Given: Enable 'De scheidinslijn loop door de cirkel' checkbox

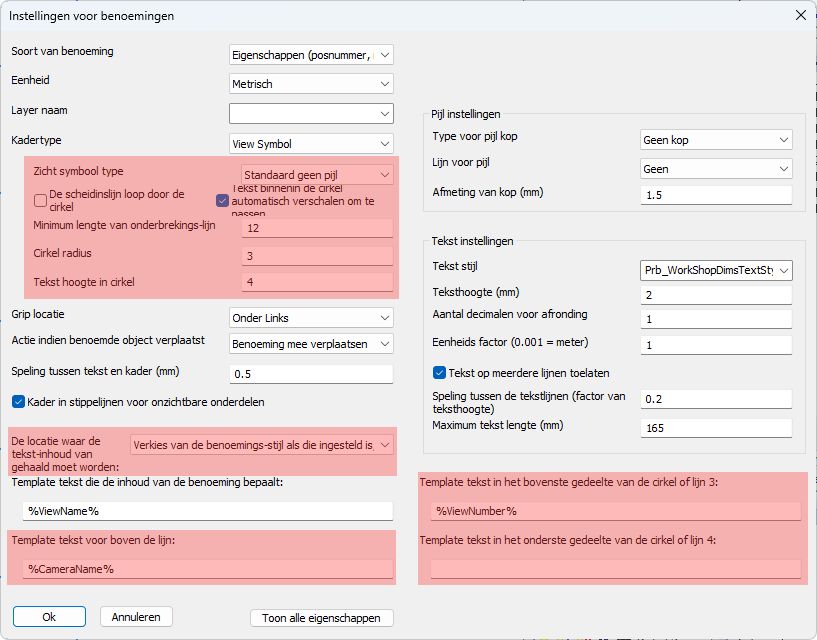Looking at the screenshot, I should [x=41, y=200].
